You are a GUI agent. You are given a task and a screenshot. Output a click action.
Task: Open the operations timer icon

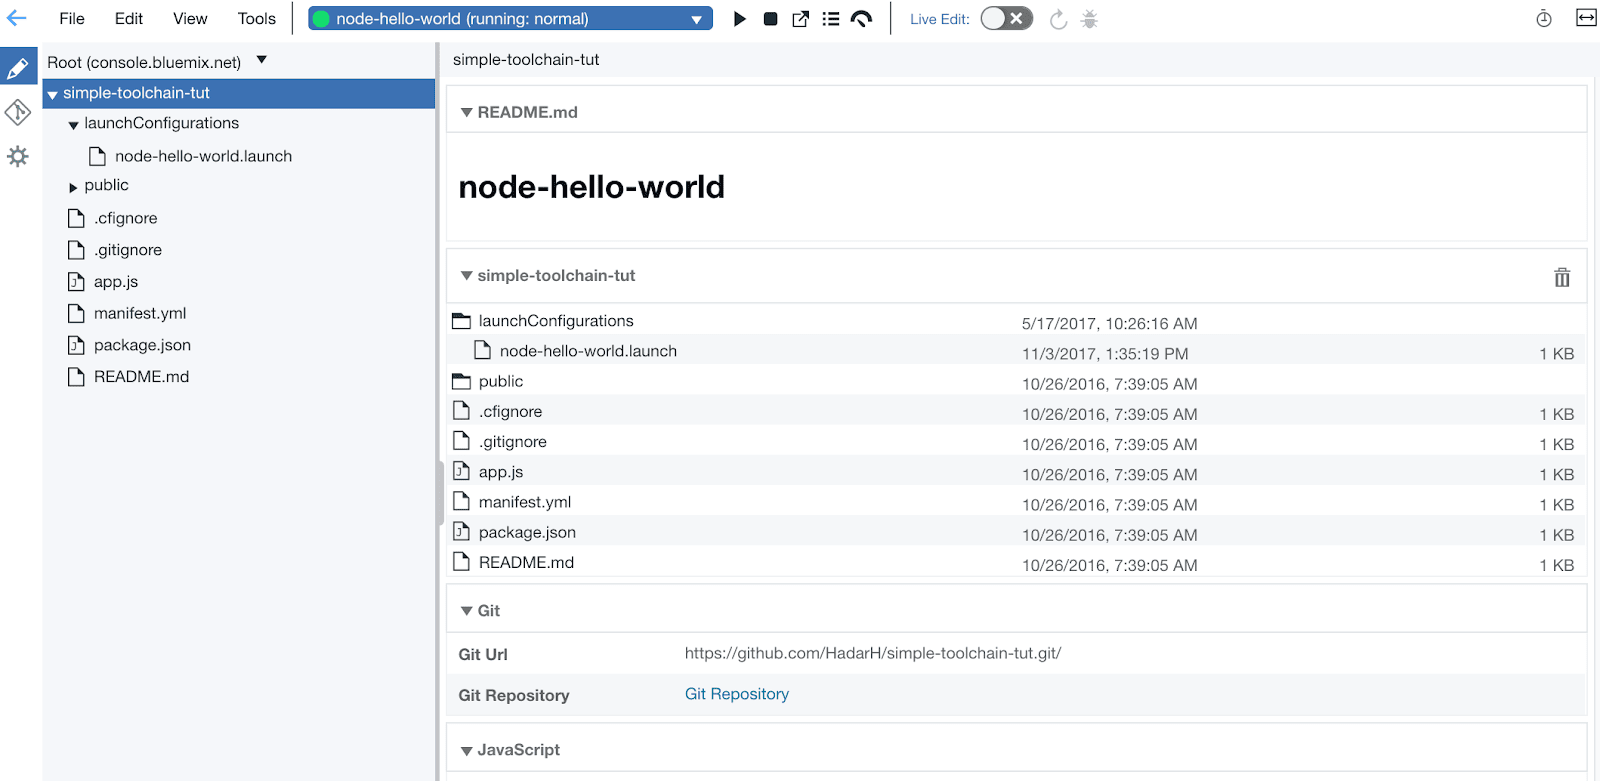point(1544,19)
